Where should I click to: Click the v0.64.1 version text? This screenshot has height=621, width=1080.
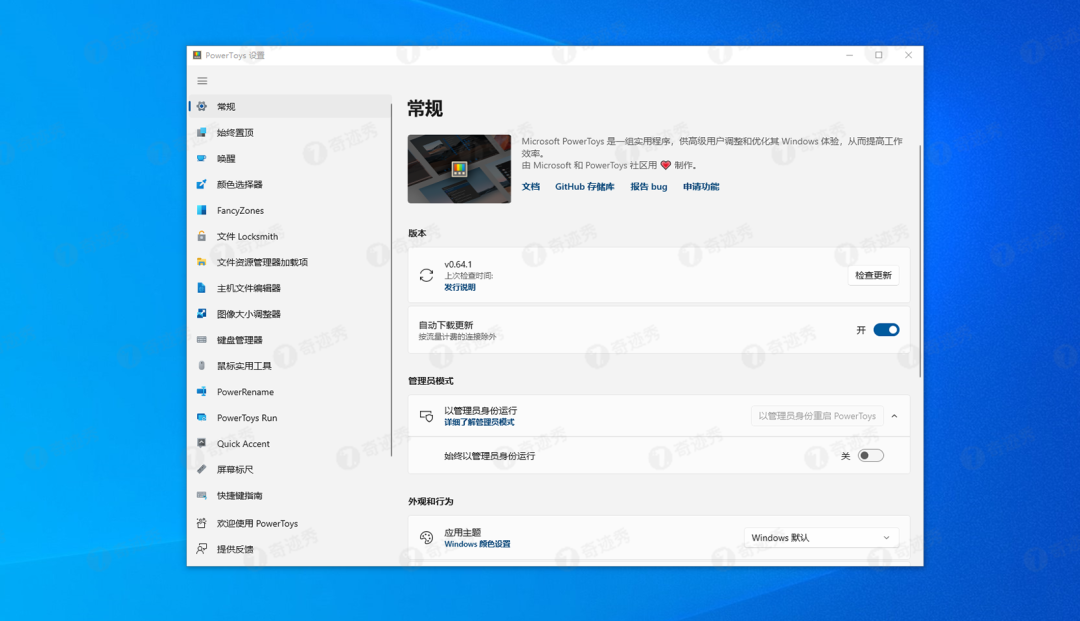point(458,264)
